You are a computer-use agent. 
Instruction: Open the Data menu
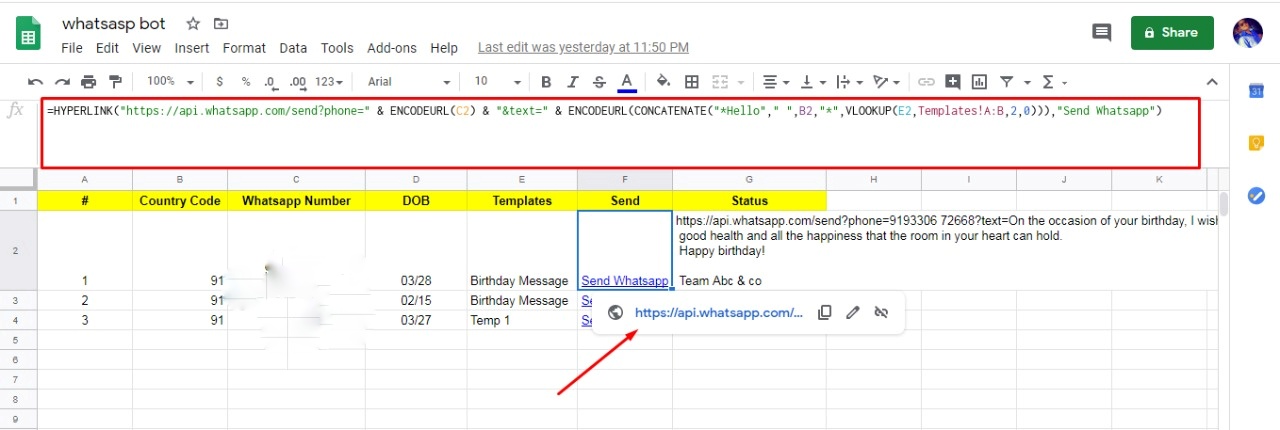293,48
